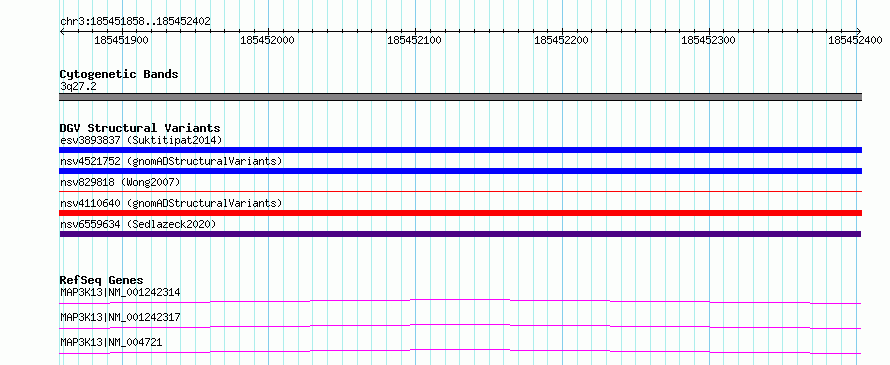Open the RefSeq Genes track heading
The height and width of the screenshot is (365, 890).
click(x=102, y=280)
